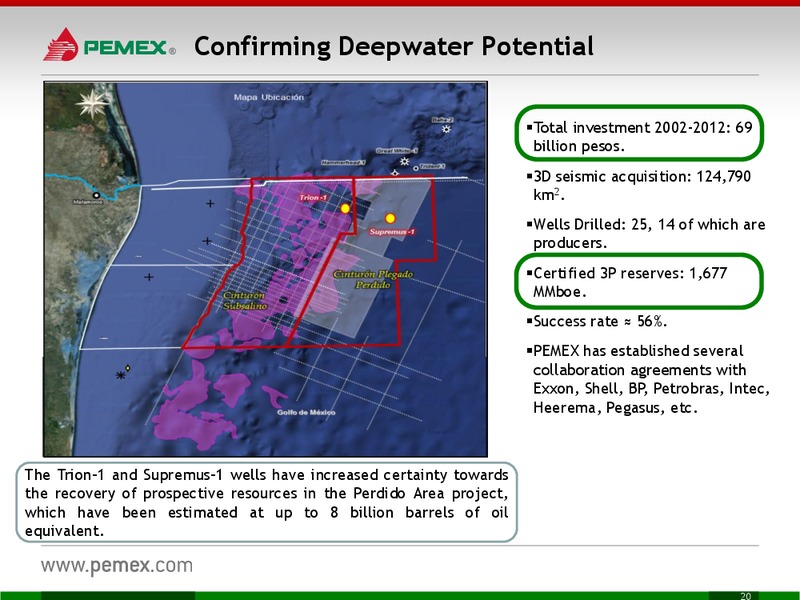Select the Success rate 56% bullet
The height and width of the screenshot is (600, 800).
click(x=597, y=321)
